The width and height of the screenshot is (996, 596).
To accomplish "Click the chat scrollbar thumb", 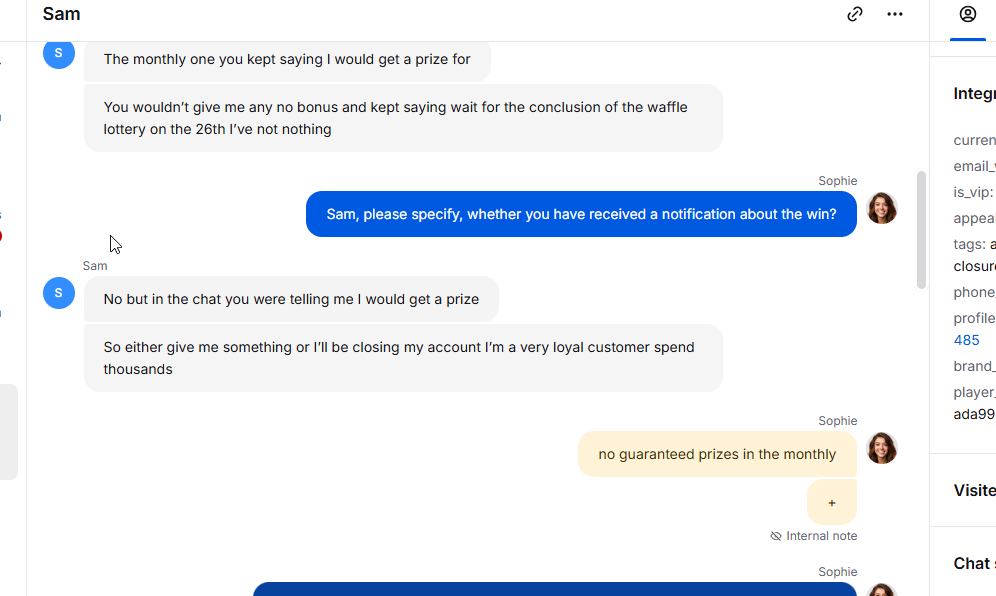I will (x=921, y=230).
